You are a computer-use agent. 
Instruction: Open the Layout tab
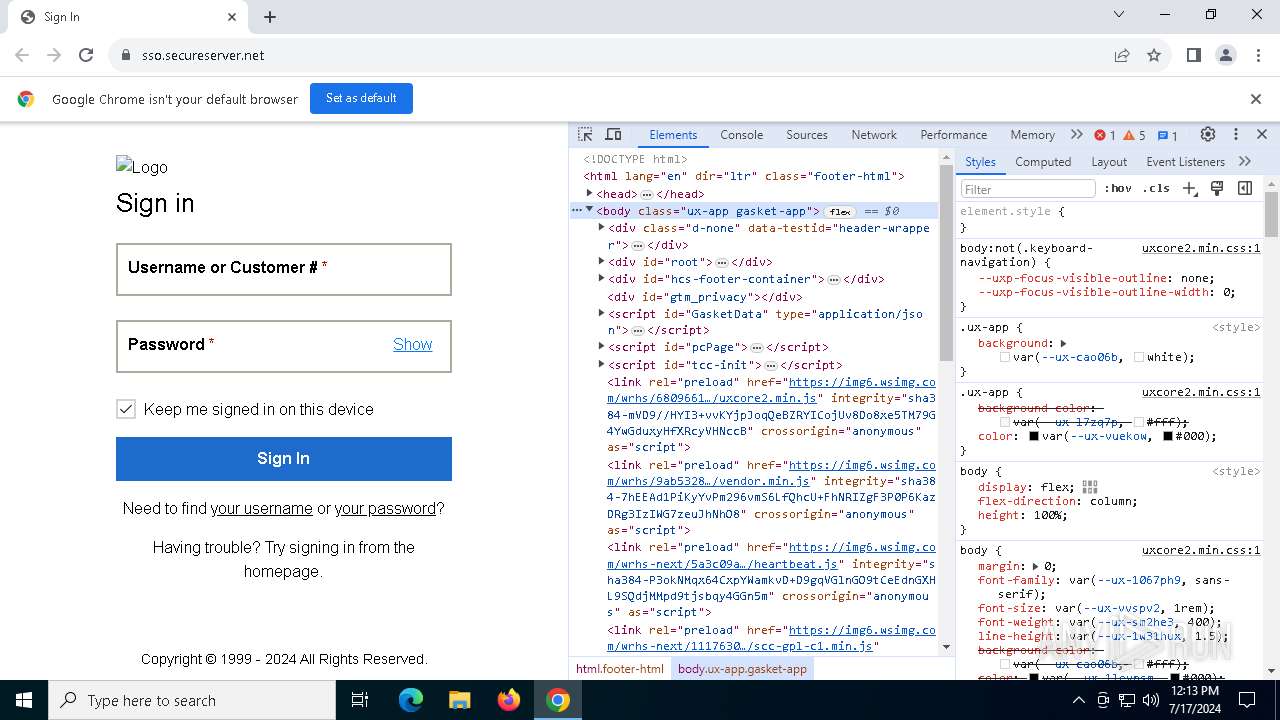(1109, 161)
